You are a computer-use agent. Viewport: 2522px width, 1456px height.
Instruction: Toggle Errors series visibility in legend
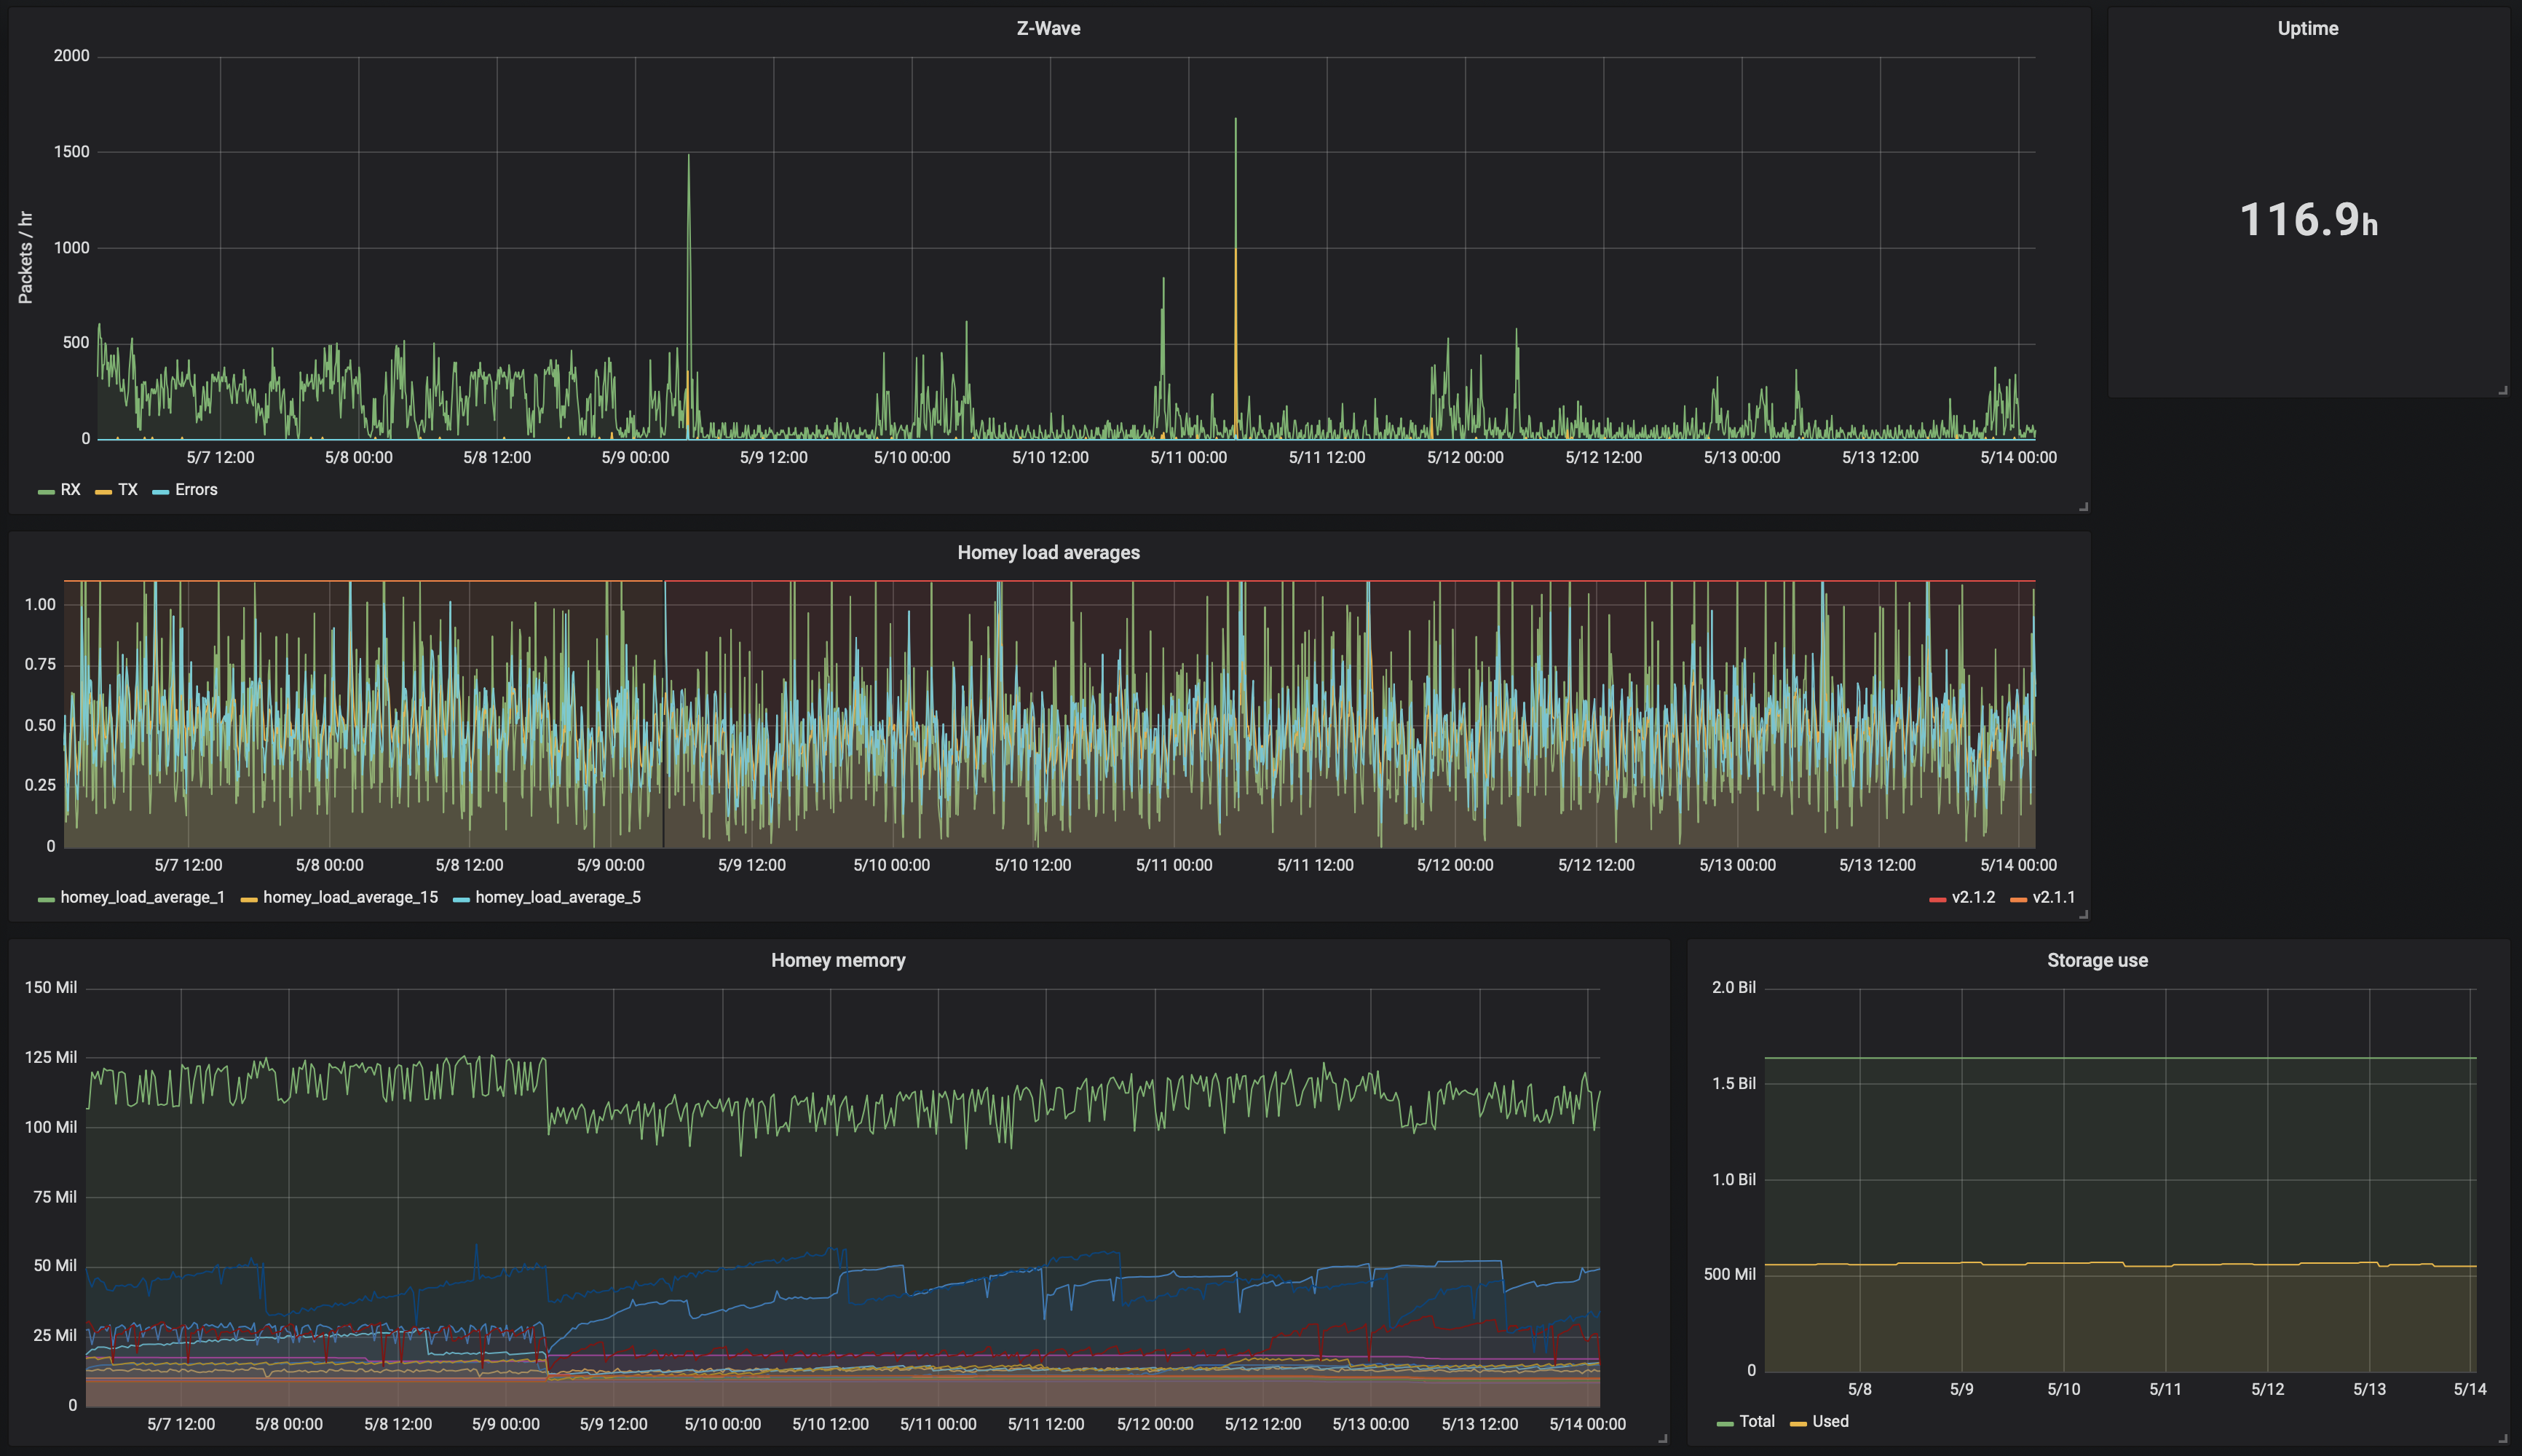click(x=196, y=490)
